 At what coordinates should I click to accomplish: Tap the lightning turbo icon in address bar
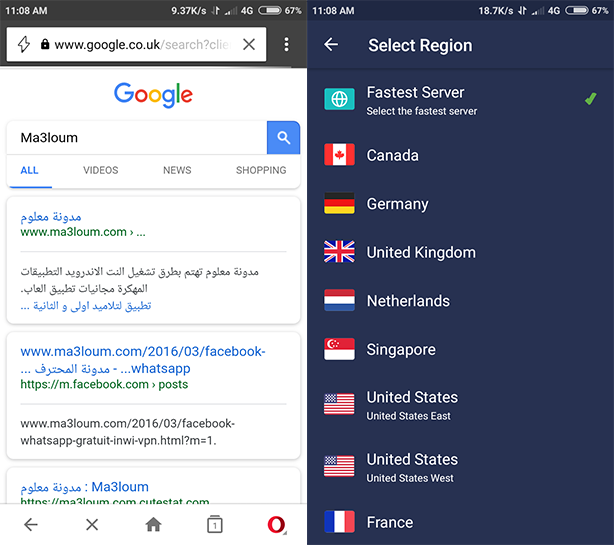(24, 44)
